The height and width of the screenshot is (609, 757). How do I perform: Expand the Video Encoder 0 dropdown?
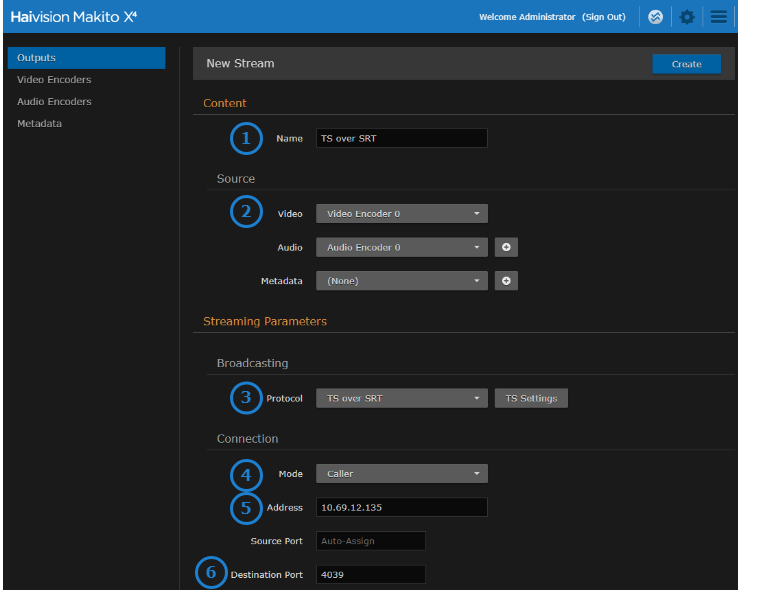tap(401, 214)
